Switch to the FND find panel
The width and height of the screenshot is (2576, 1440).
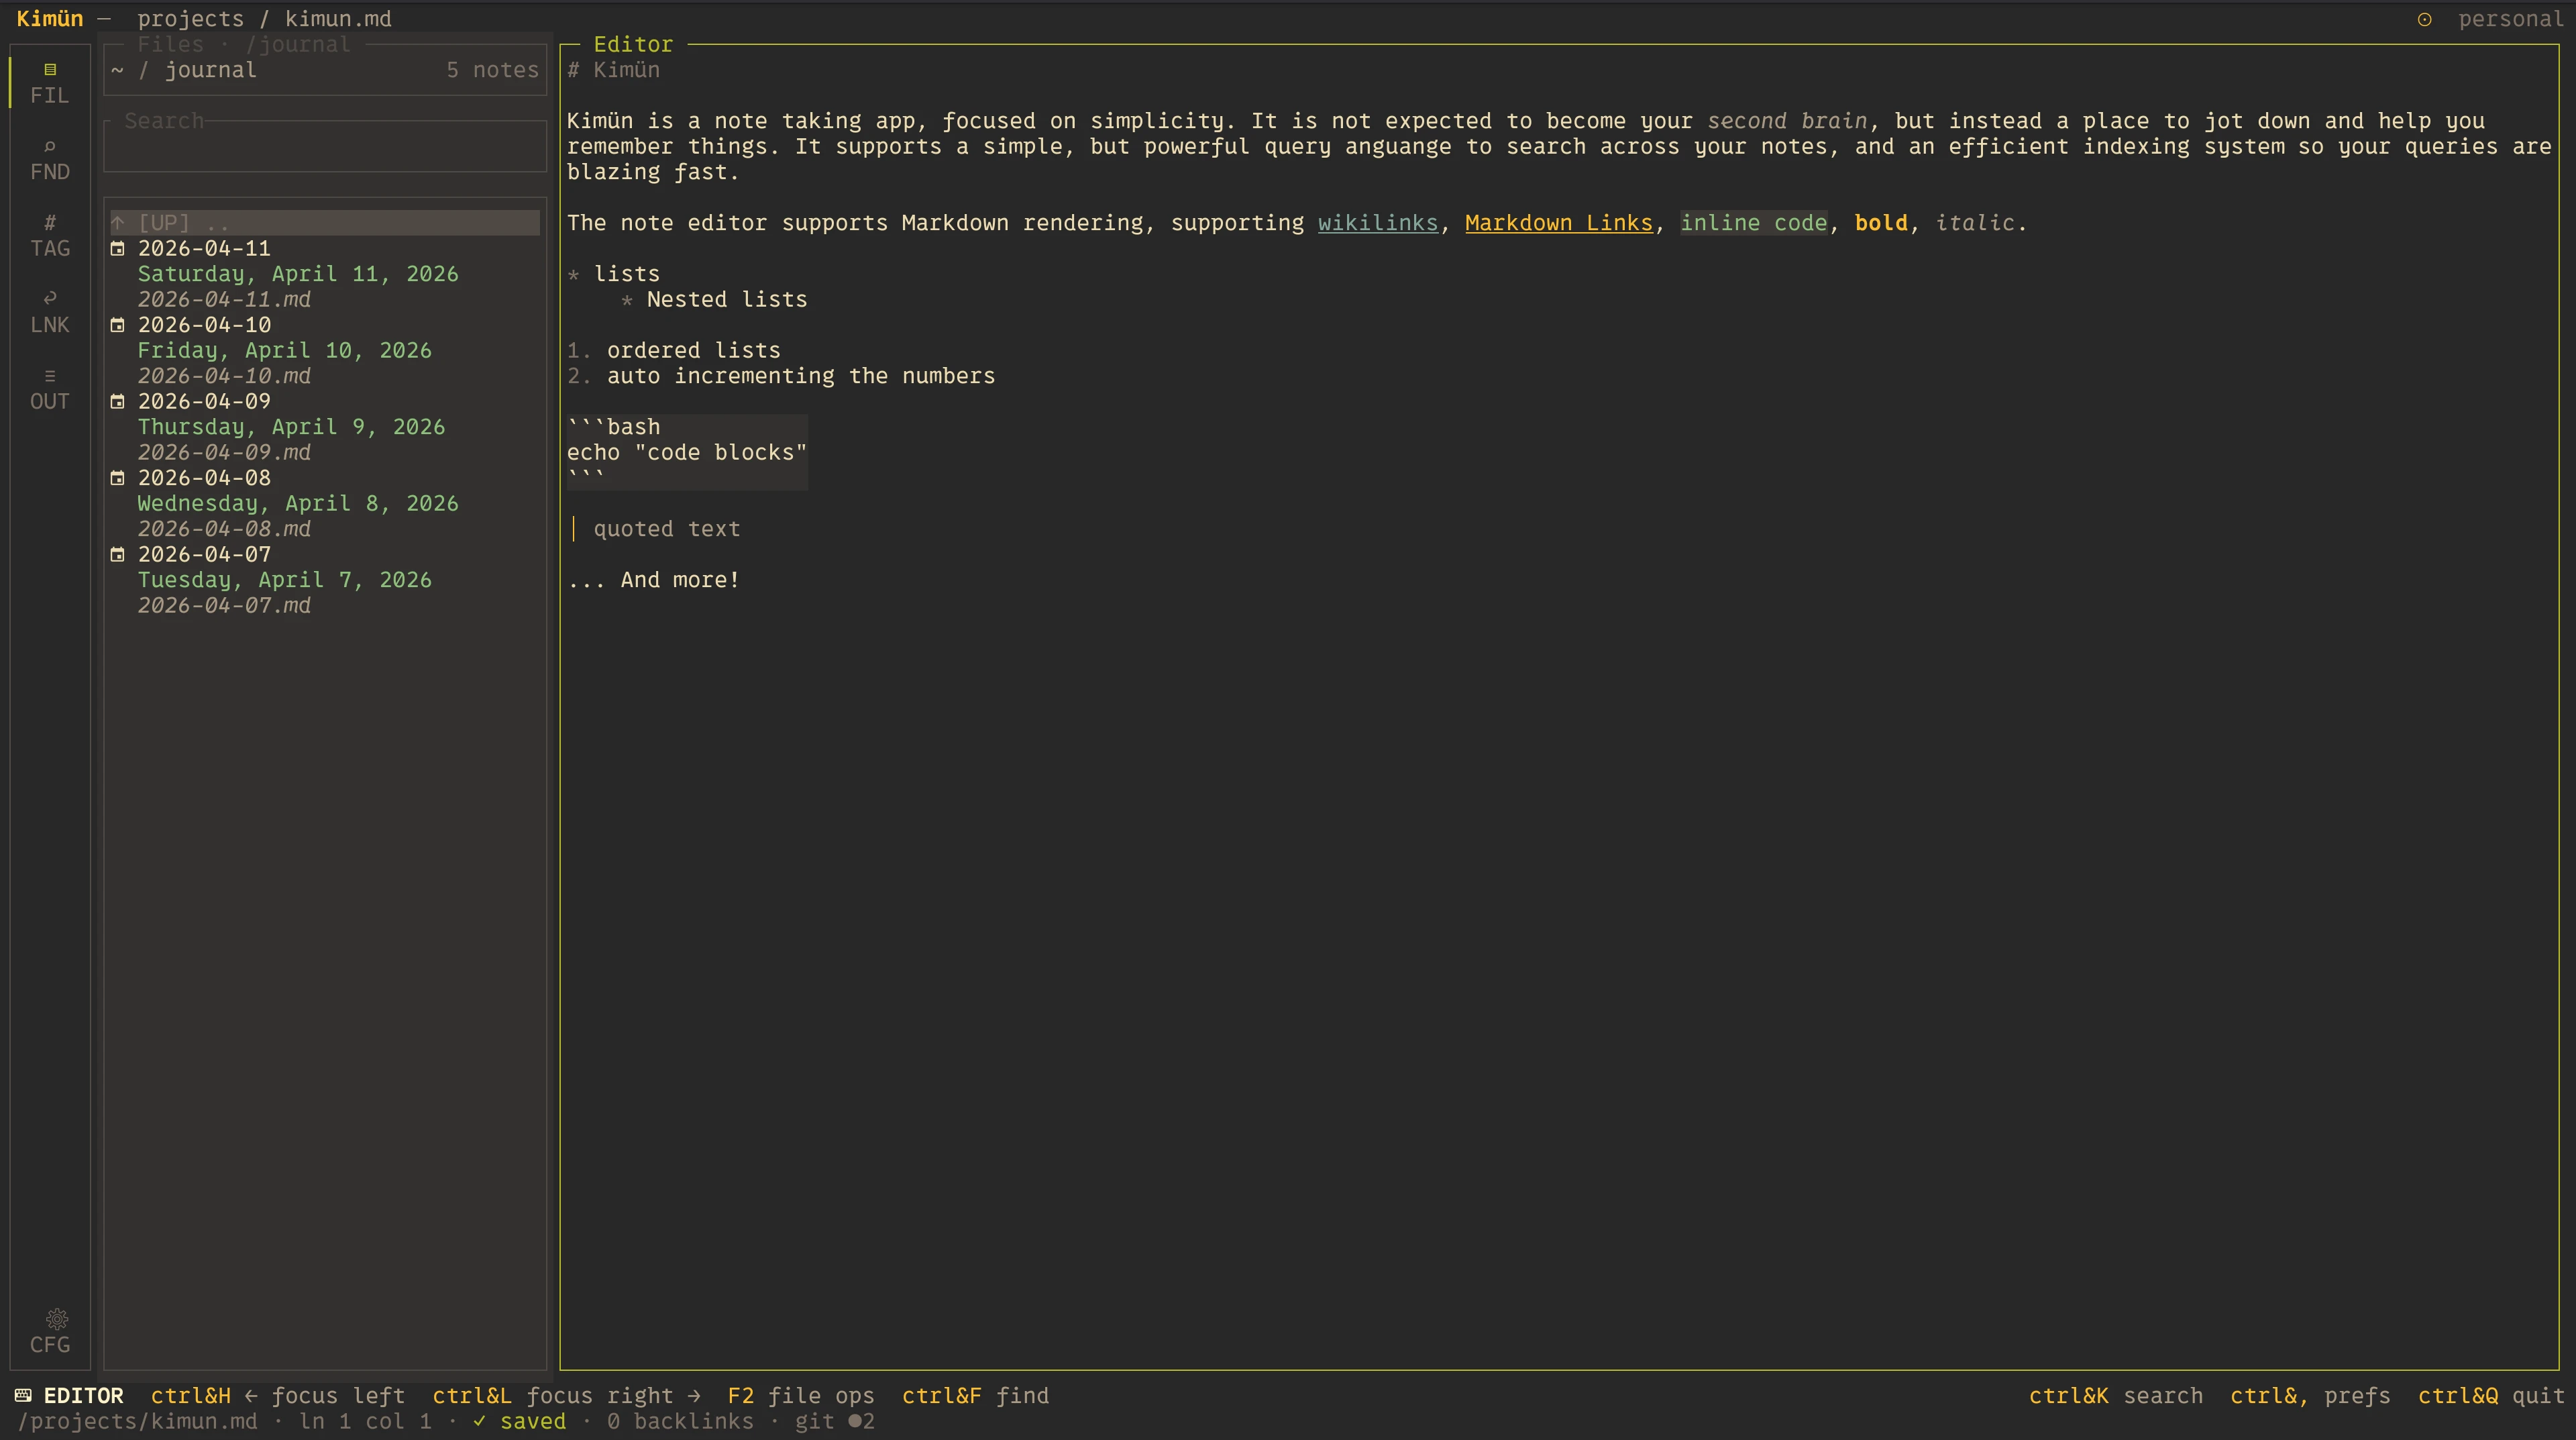[50, 159]
